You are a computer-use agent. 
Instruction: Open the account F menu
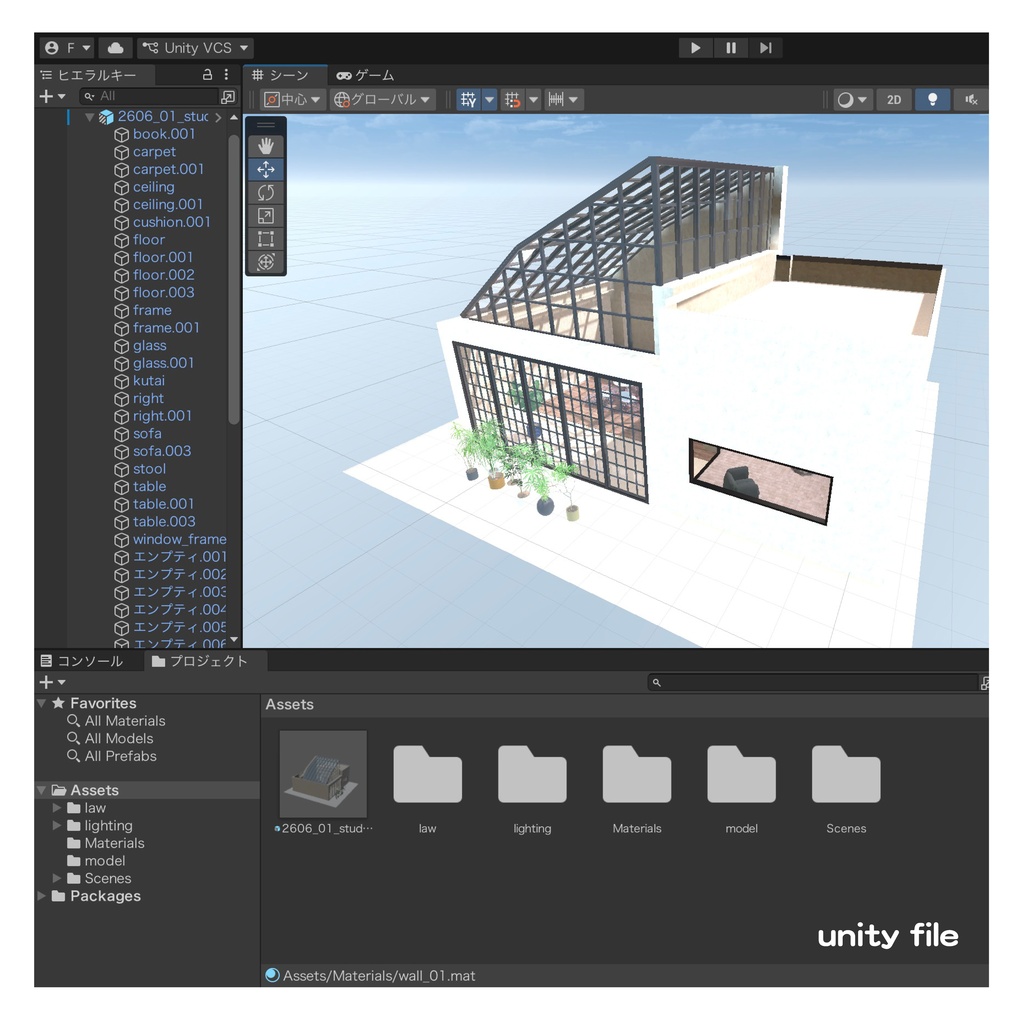coord(67,48)
